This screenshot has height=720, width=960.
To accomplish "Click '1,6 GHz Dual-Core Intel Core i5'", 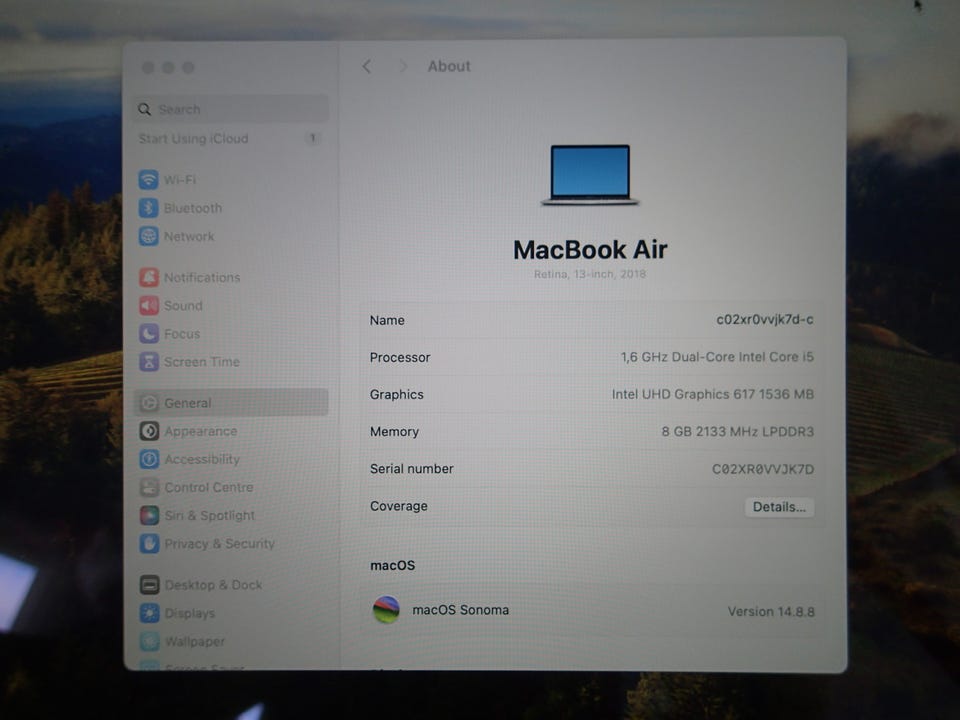I will [x=717, y=357].
